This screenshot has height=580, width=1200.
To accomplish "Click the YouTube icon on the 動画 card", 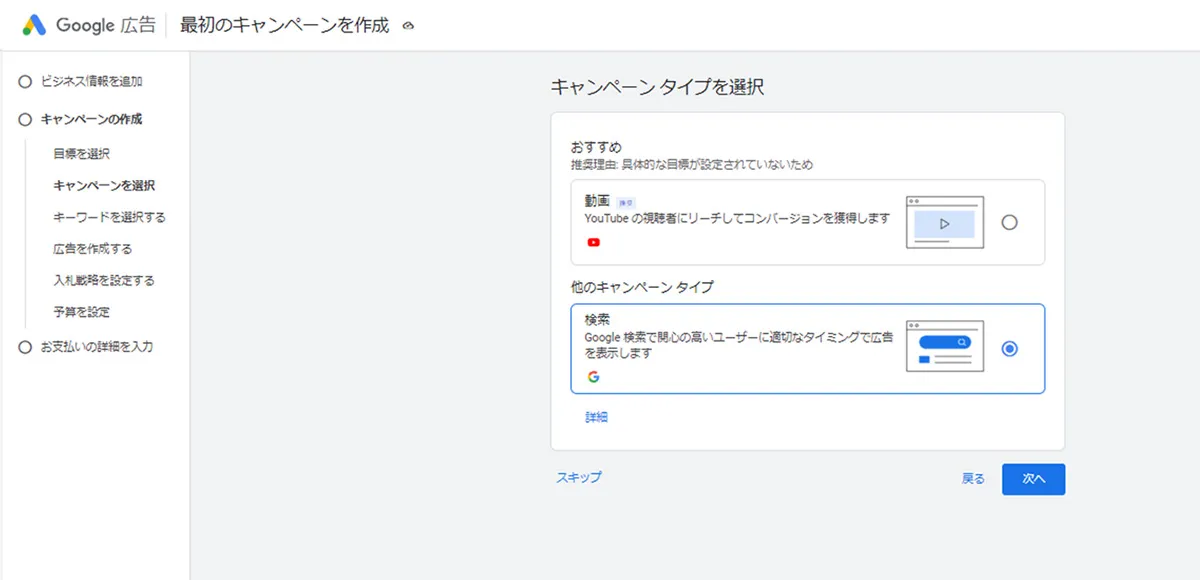I will point(594,241).
